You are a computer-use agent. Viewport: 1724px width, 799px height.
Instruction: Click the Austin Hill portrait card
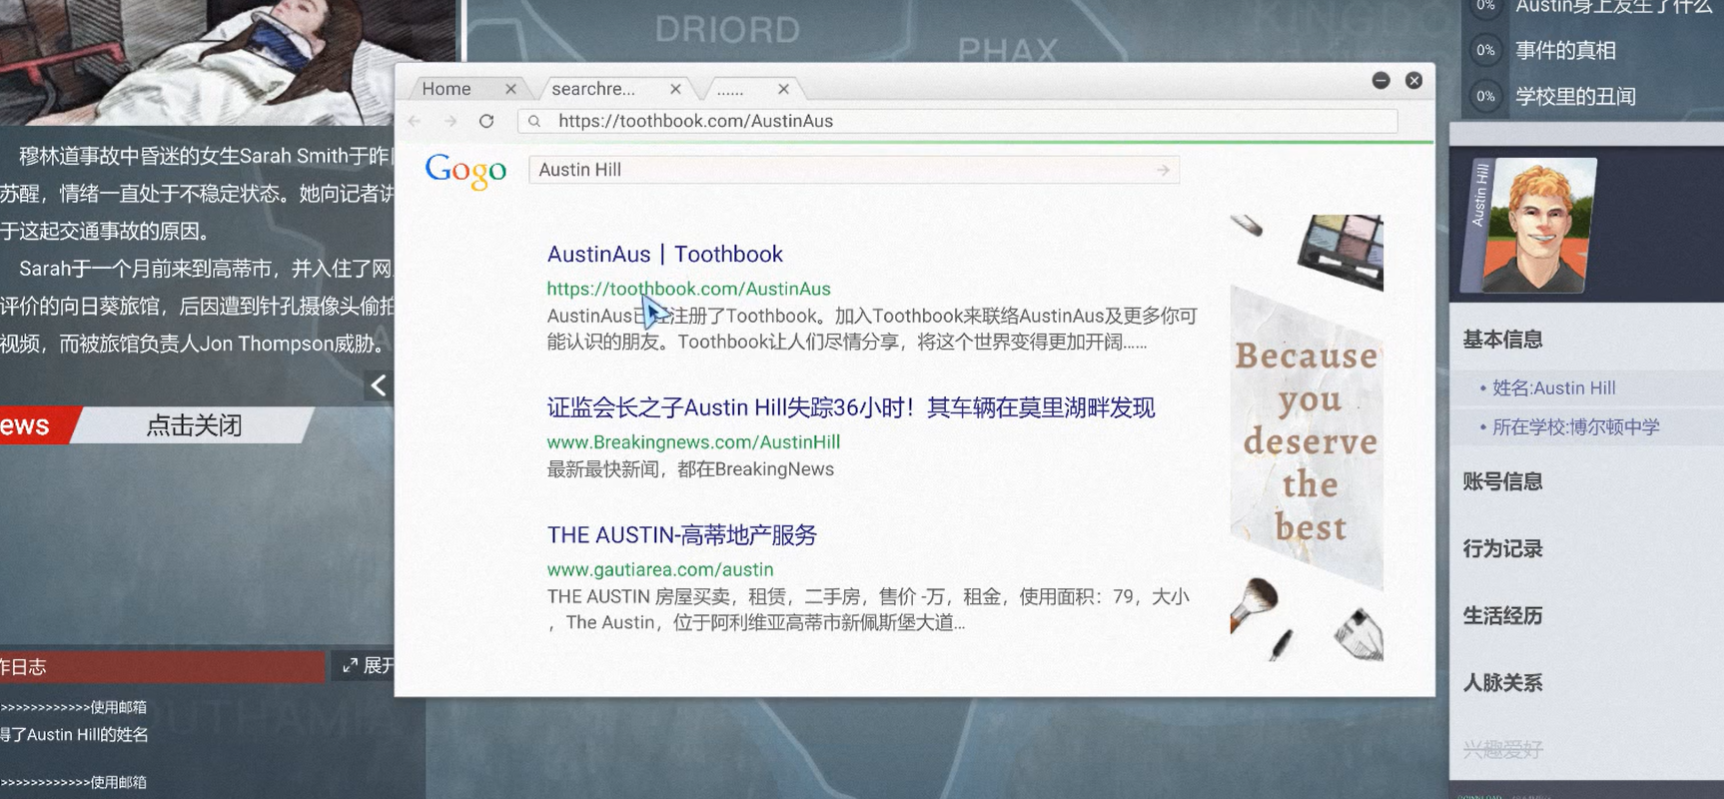tap(1527, 226)
